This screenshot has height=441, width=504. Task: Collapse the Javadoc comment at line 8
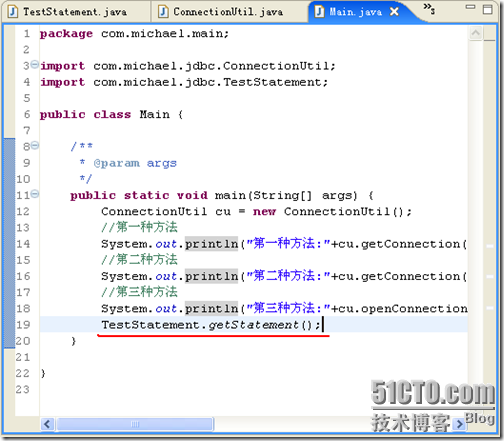point(35,145)
